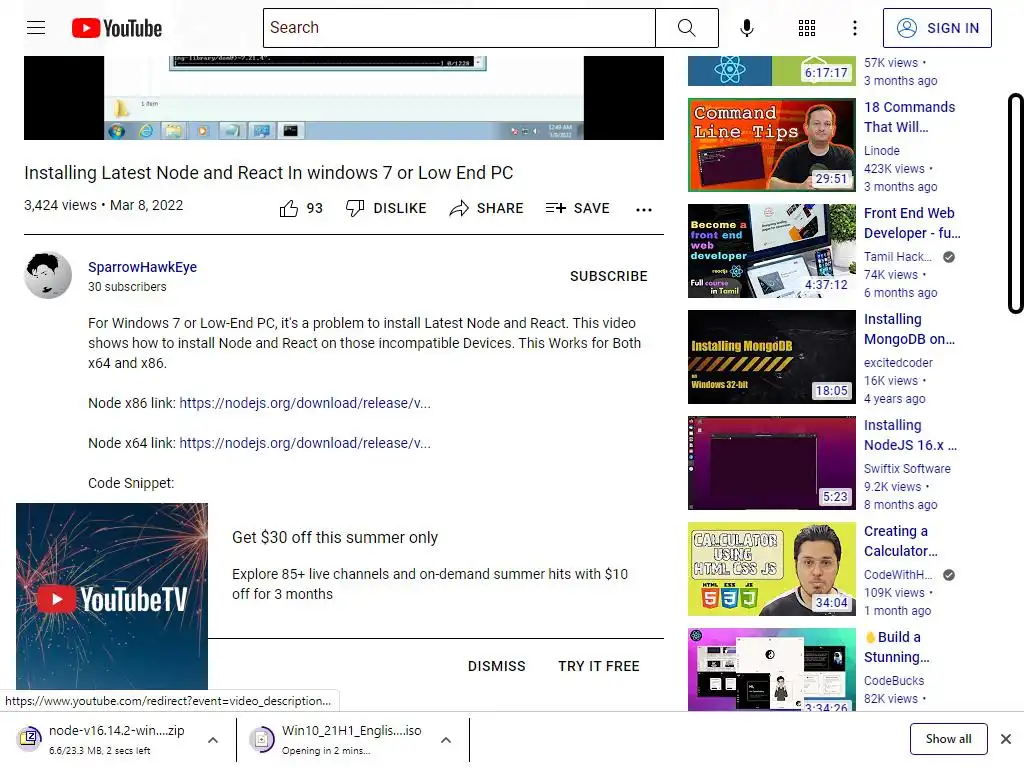Open Installing MongoDB thumbnail

(x=771, y=357)
